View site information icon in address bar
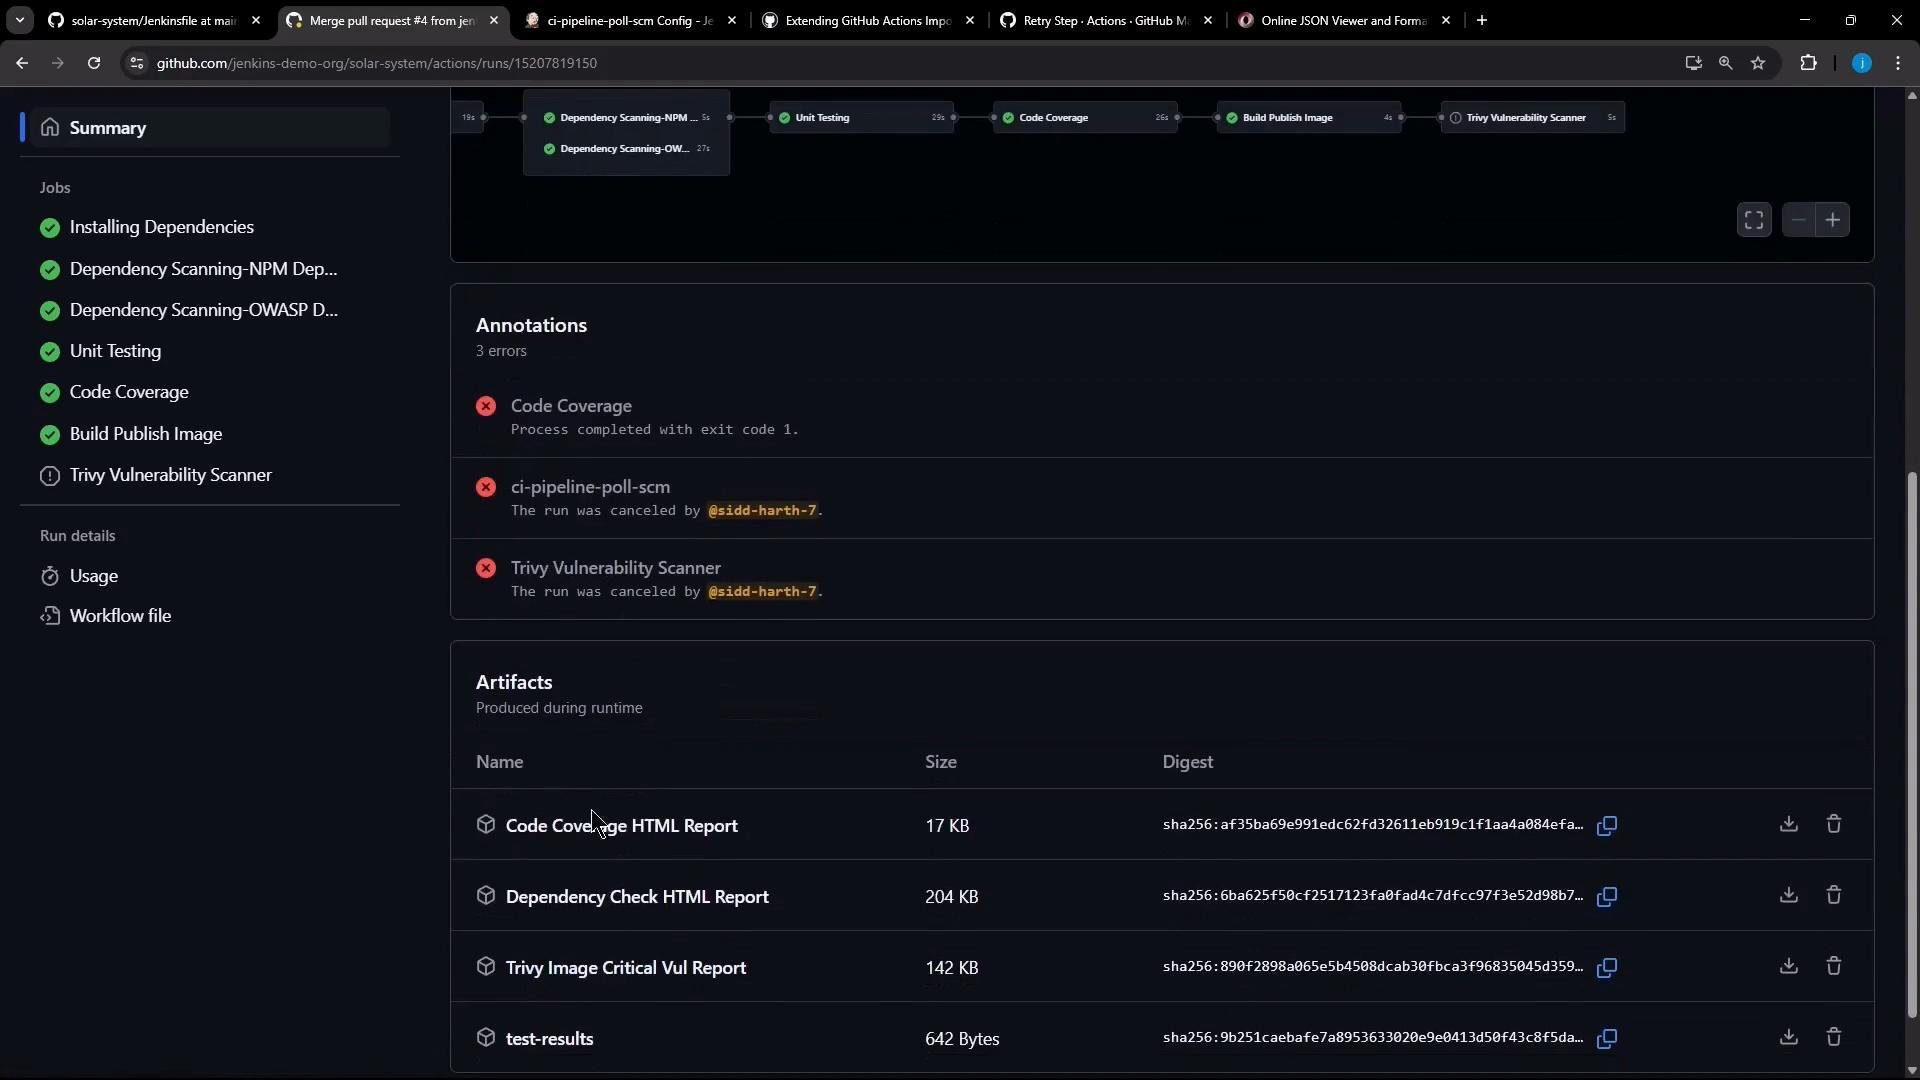Image resolution: width=1920 pixels, height=1080 pixels. click(137, 63)
